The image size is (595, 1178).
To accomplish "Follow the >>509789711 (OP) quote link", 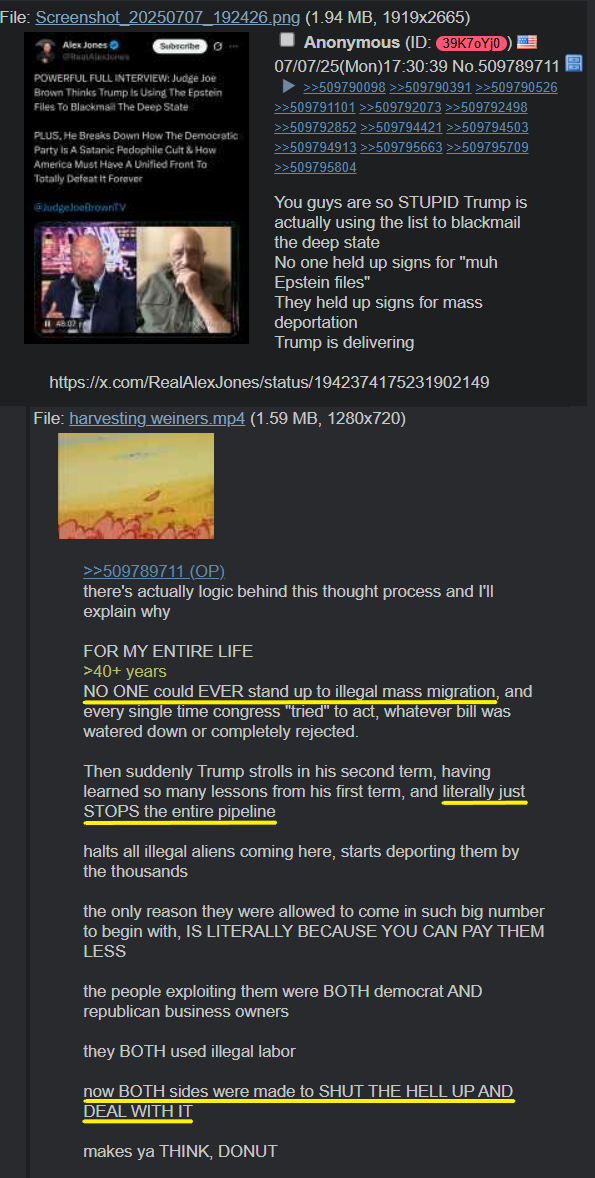I will [154, 571].
